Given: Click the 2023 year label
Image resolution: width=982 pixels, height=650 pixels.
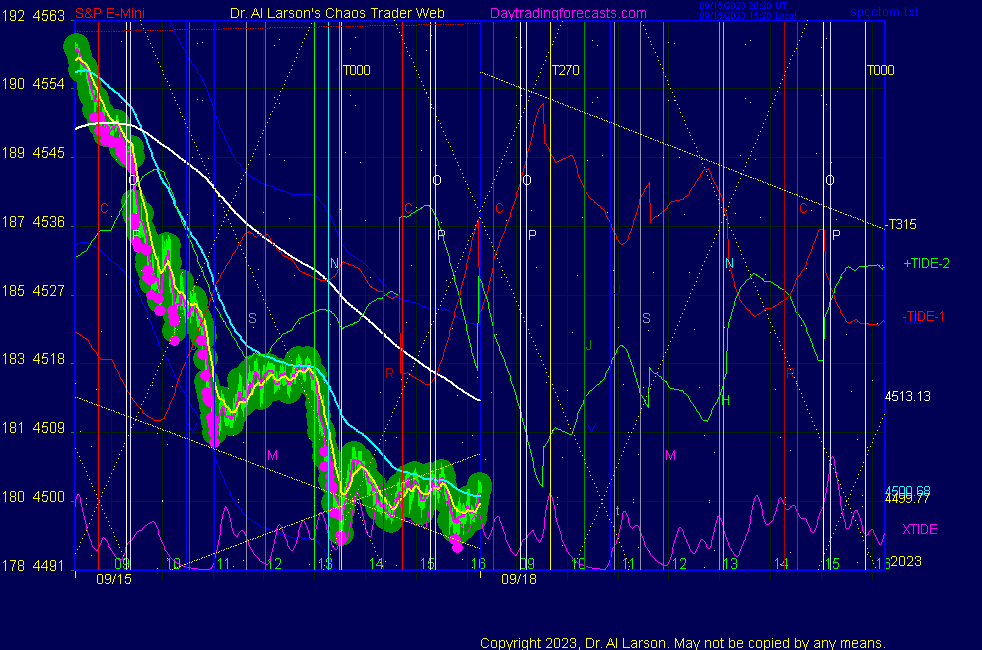Looking at the screenshot, I should coord(906,561).
